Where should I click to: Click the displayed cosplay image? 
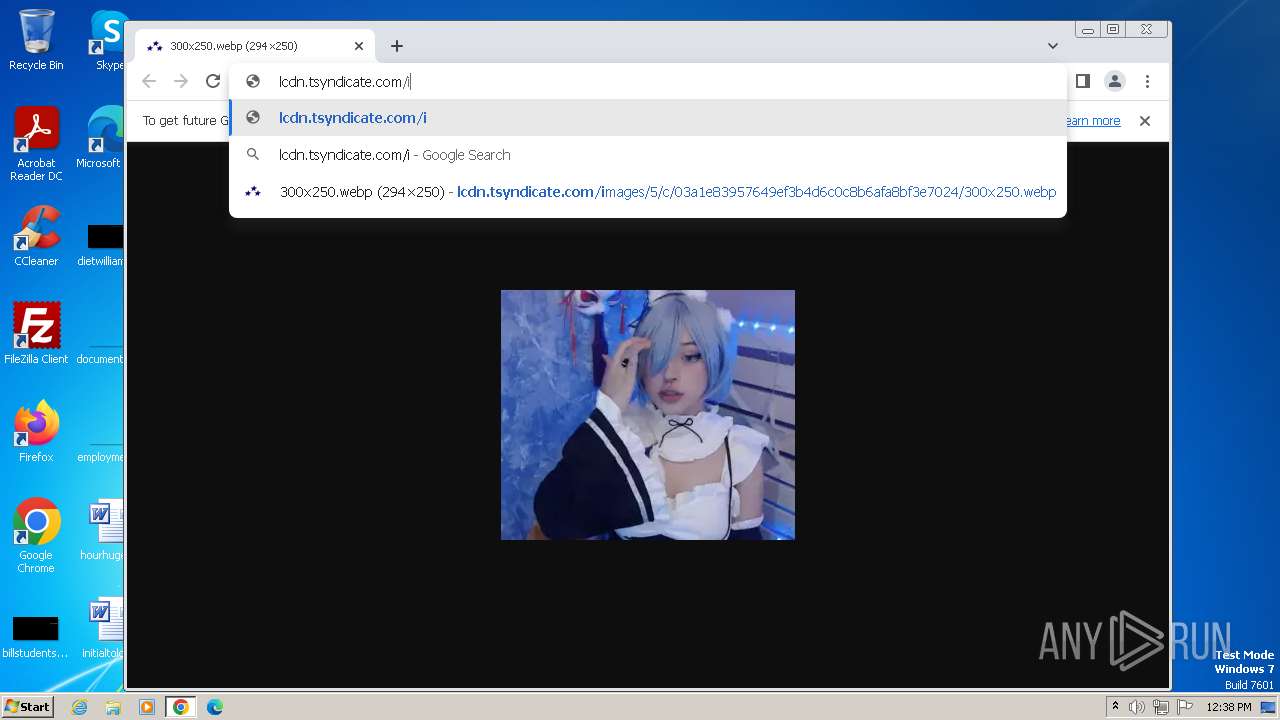tap(648, 415)
